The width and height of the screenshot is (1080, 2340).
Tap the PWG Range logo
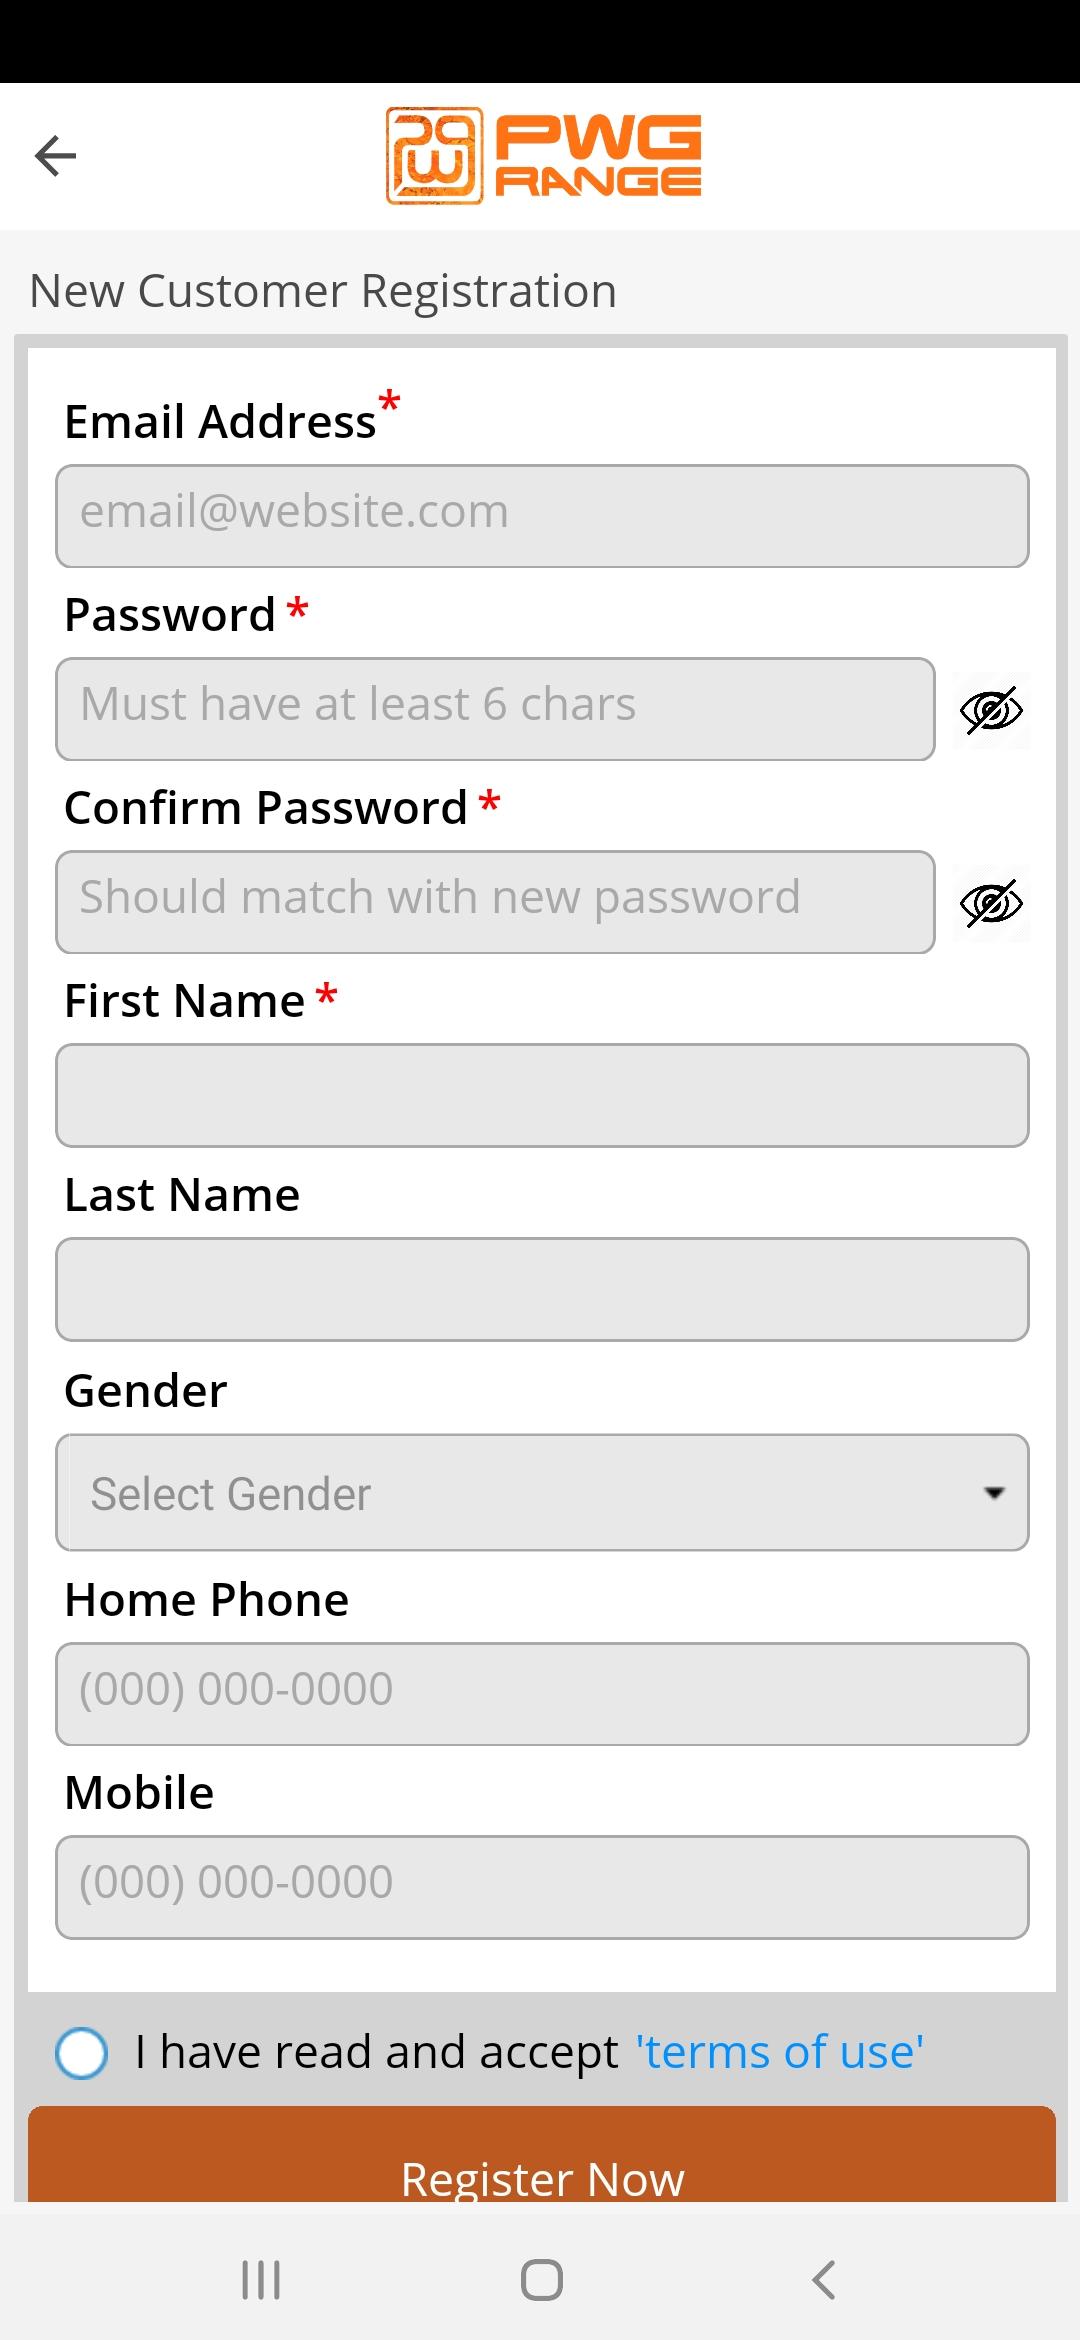(543, 156)
